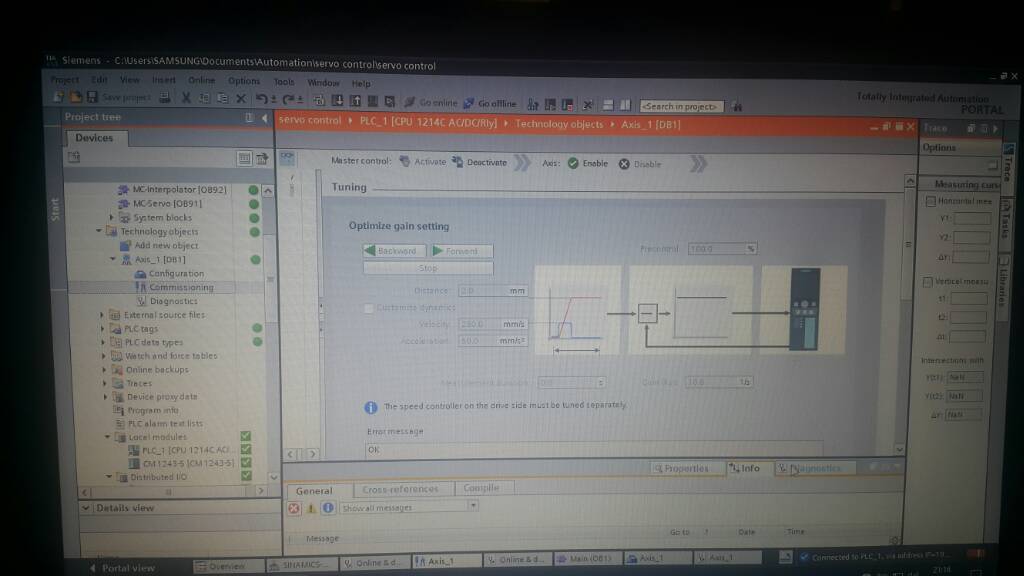The height and width of the screenshot is (576, 1024).
Task: Open Axis_1 Configuration in the tree
Action: (x=176, y=274)
